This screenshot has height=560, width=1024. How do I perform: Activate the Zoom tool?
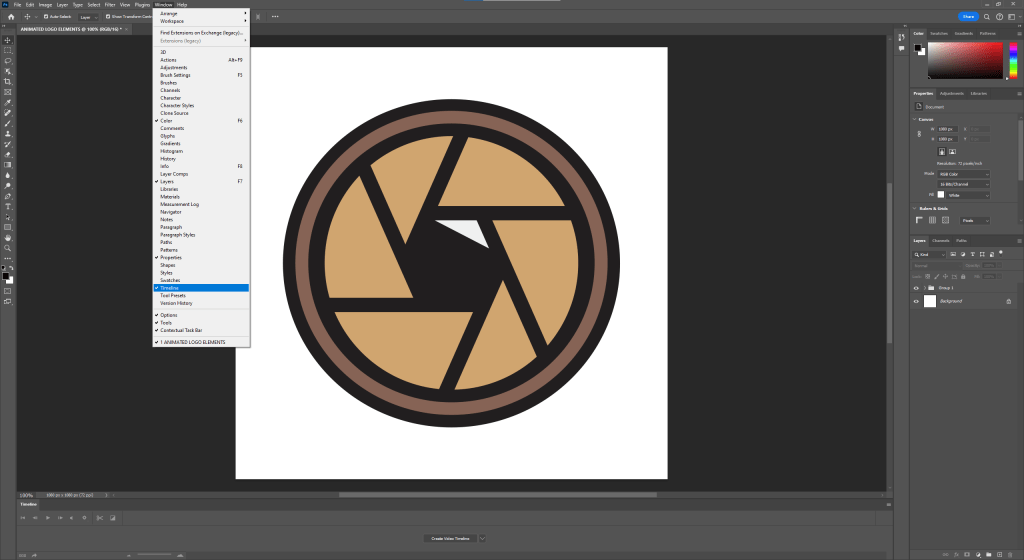[x=8, y=248]
